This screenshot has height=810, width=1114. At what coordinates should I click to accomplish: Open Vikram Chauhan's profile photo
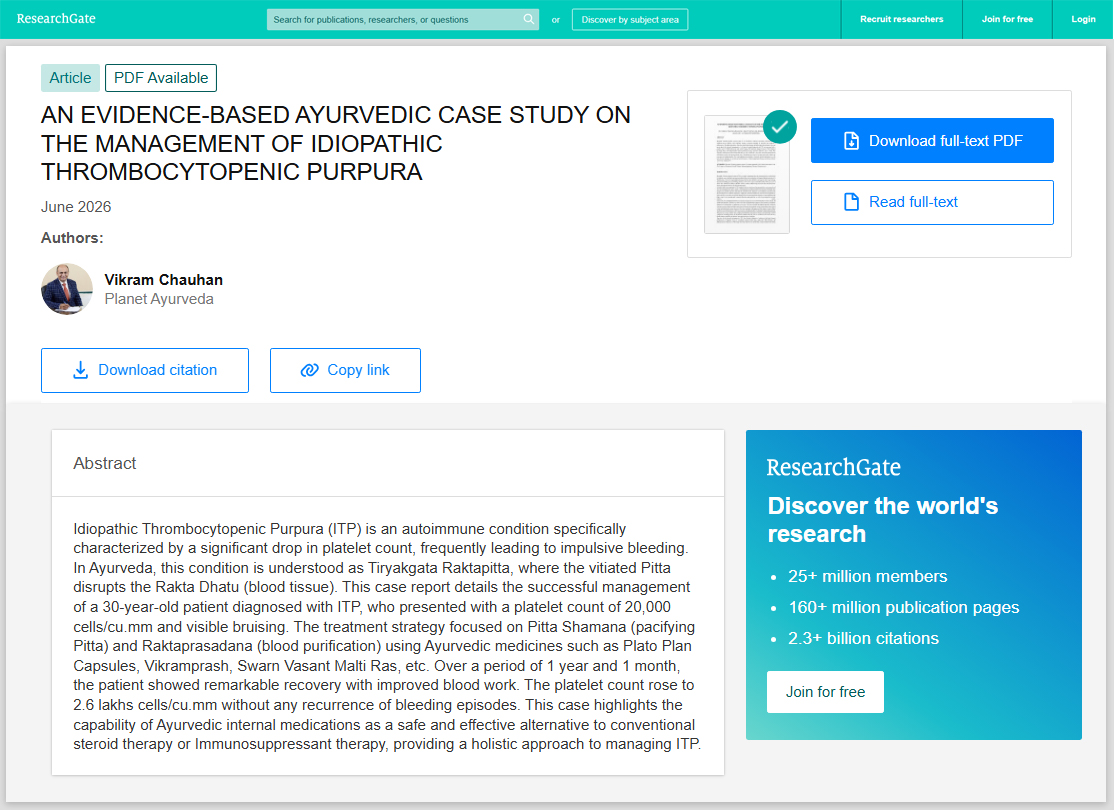point(67,289)
